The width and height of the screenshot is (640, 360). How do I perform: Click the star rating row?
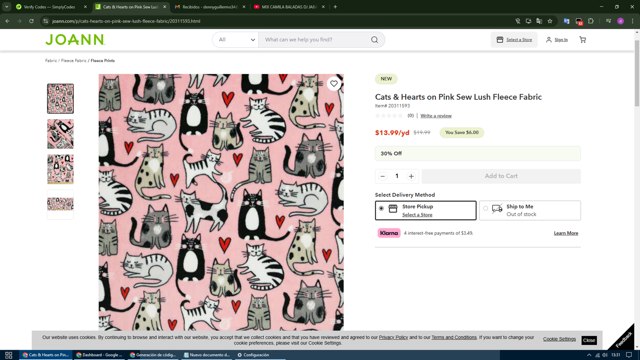(389, 116)
